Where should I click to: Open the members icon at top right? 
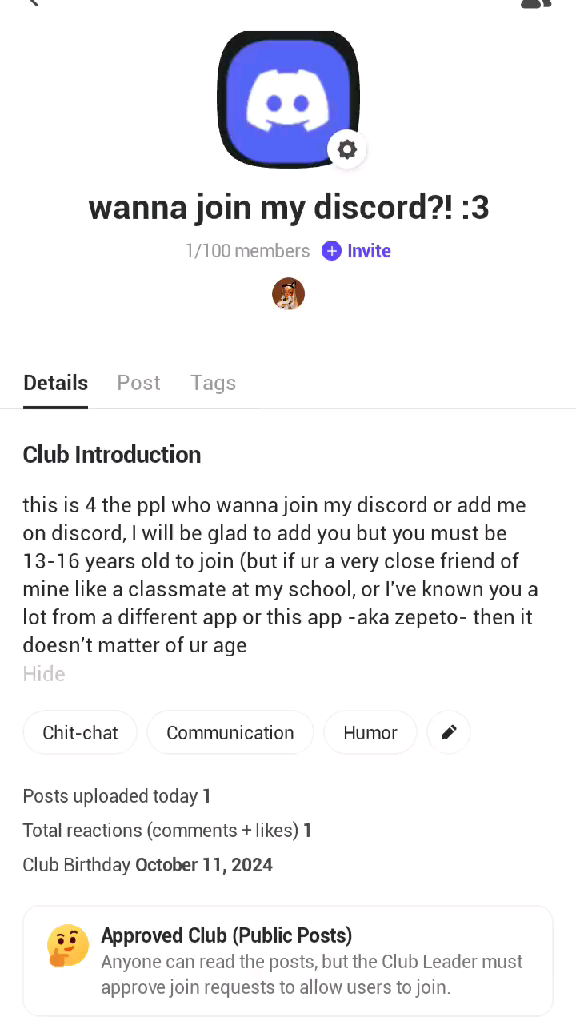pyautogui.click(x=537, y=3)
